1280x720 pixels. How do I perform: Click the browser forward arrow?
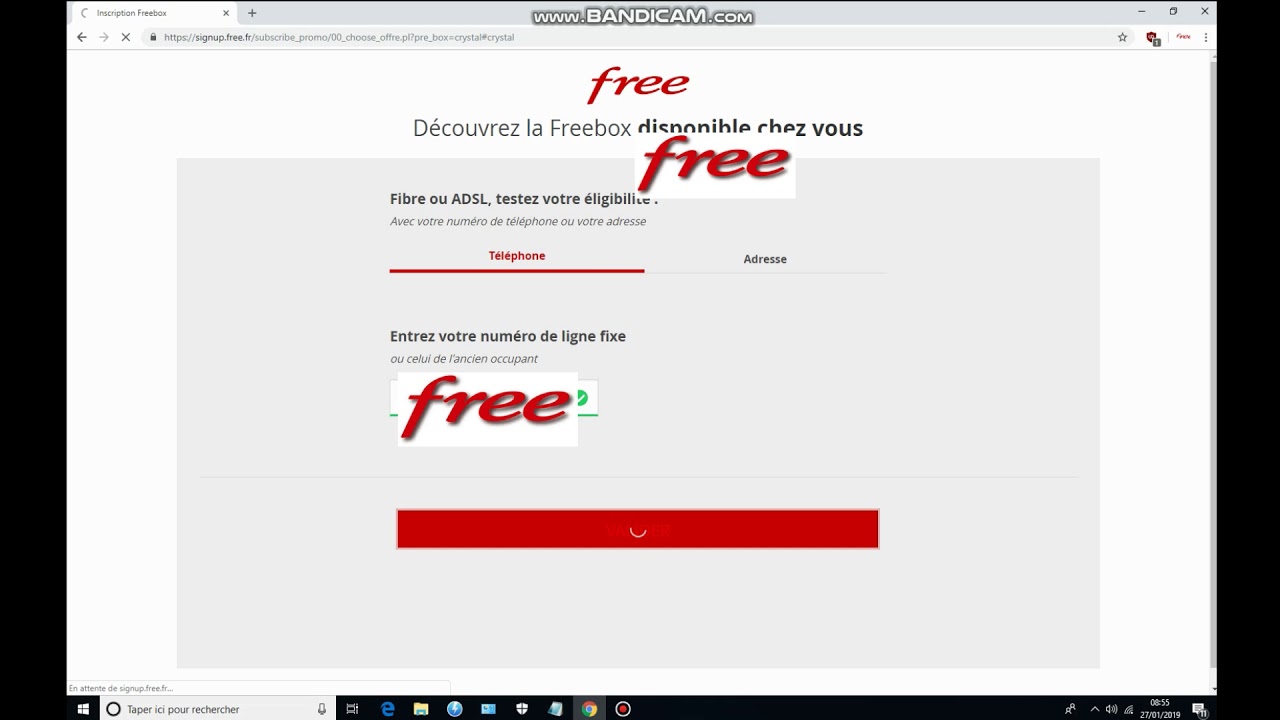point(103,37)
